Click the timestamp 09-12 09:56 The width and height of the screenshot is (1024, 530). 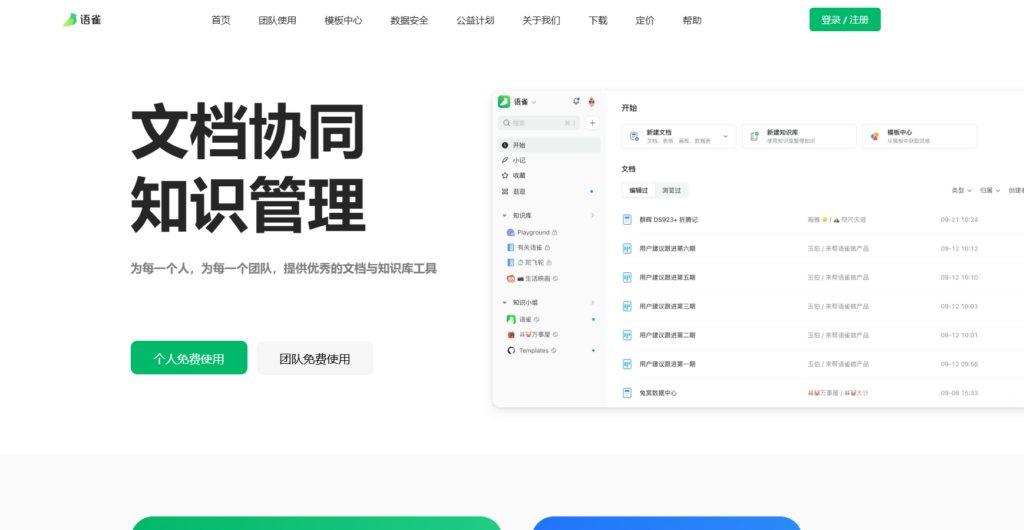959,364
